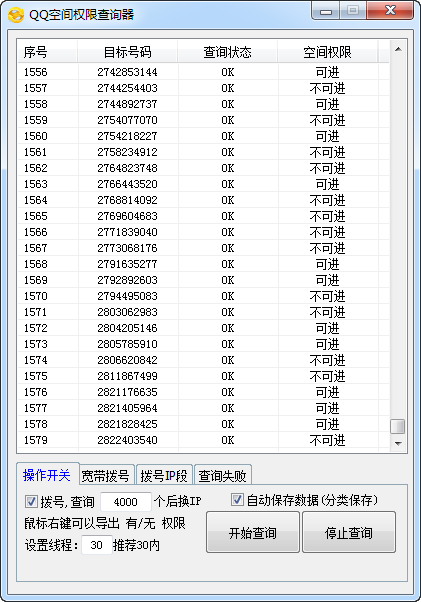This screenshot has width=421, height=602.
Task: Click the thread count field showing 30
Action: pyautogui.click(x=96, y=545)
